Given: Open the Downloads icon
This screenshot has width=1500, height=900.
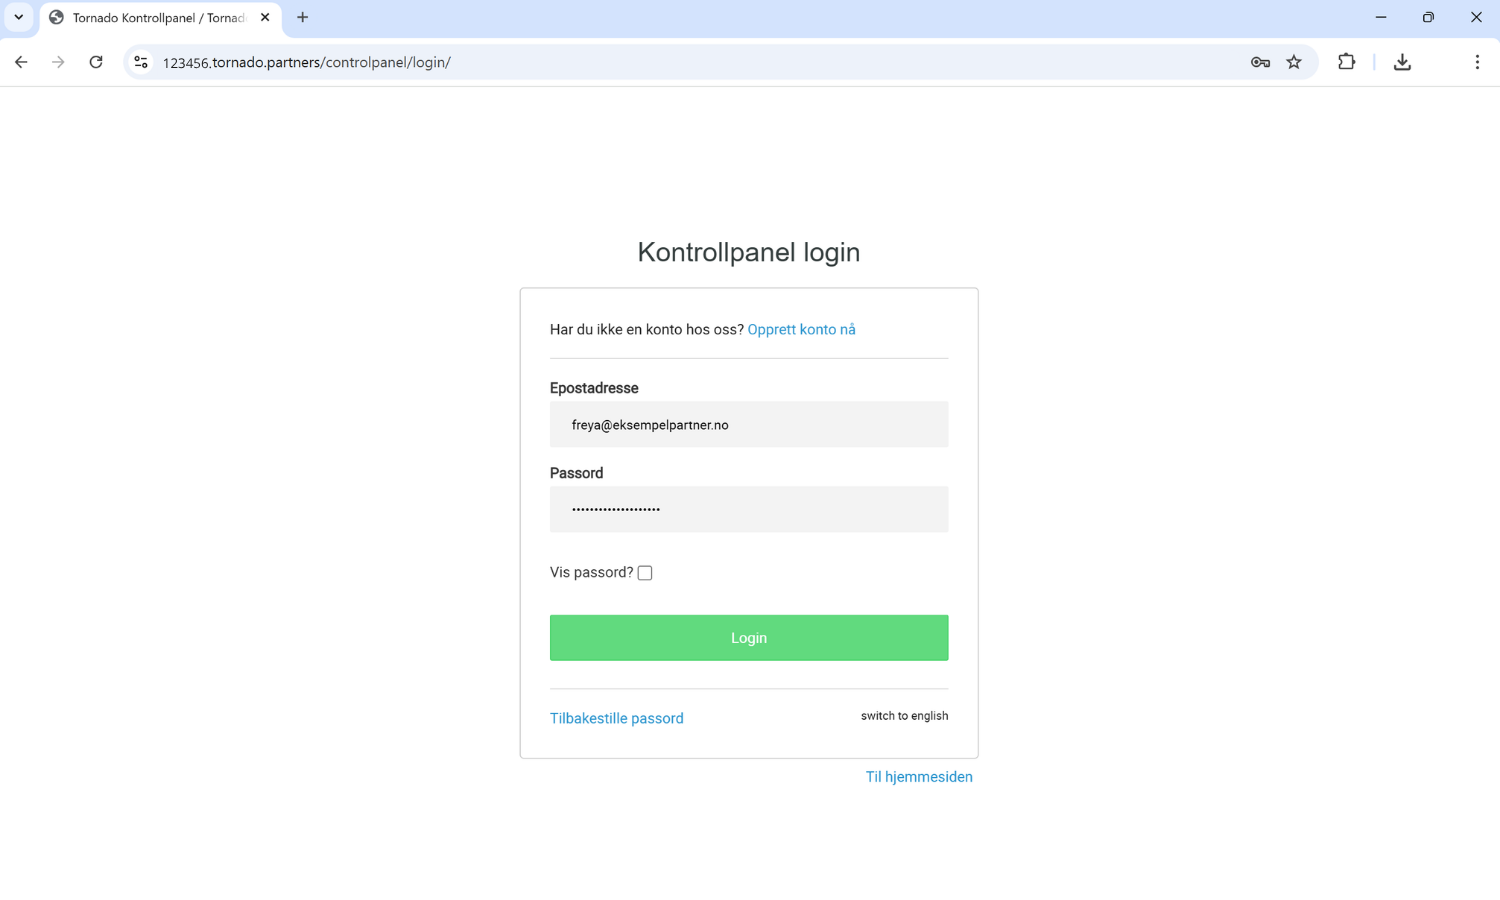Looking at the screenshot, I should (1402, 62).
